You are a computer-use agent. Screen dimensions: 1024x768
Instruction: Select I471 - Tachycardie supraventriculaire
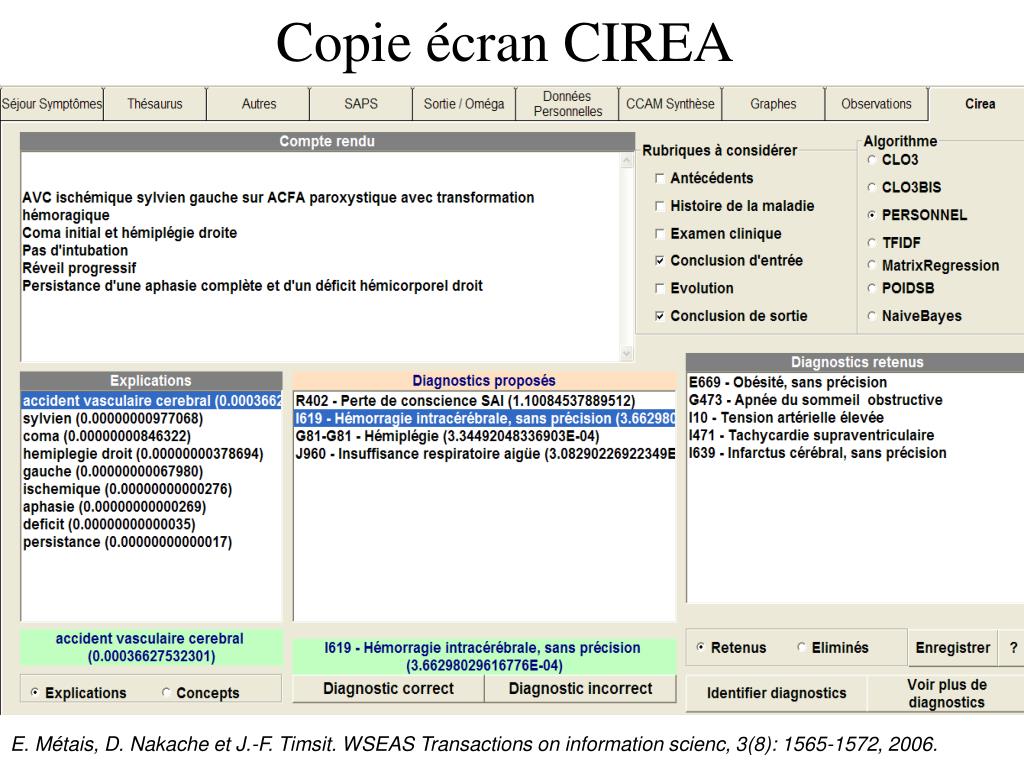856,435
